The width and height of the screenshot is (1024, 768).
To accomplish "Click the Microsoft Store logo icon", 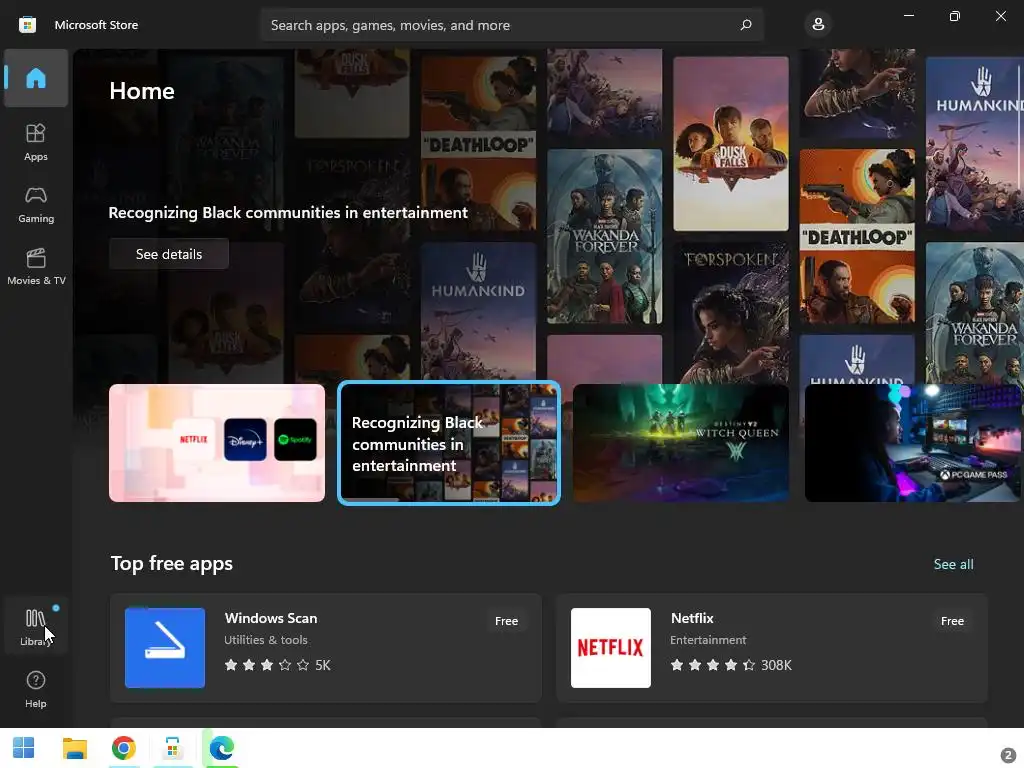I will click(x=27, y=25).
